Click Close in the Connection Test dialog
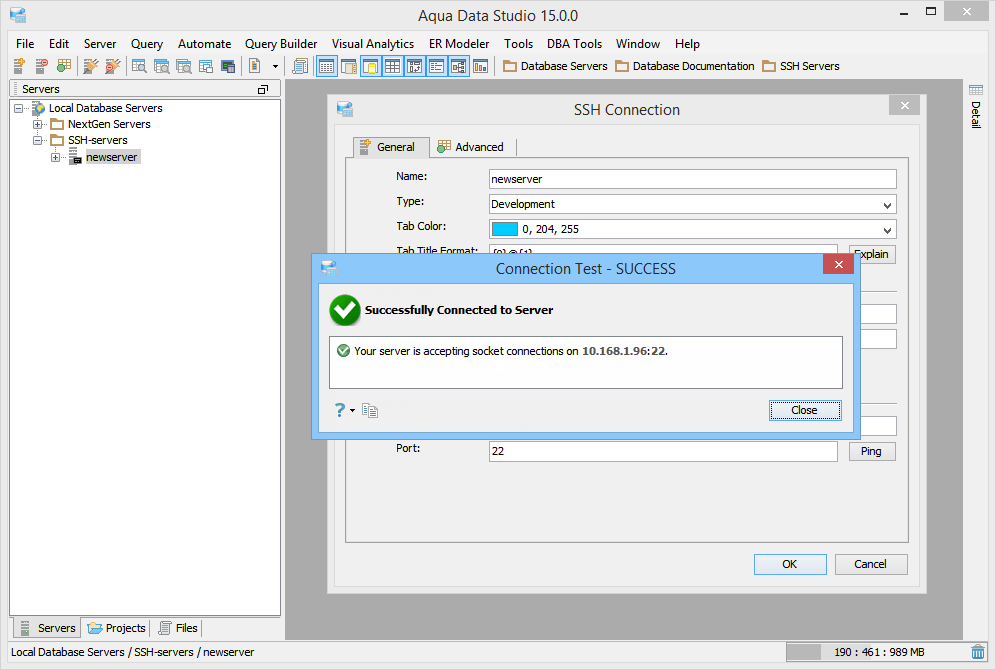 pos(805,410)
